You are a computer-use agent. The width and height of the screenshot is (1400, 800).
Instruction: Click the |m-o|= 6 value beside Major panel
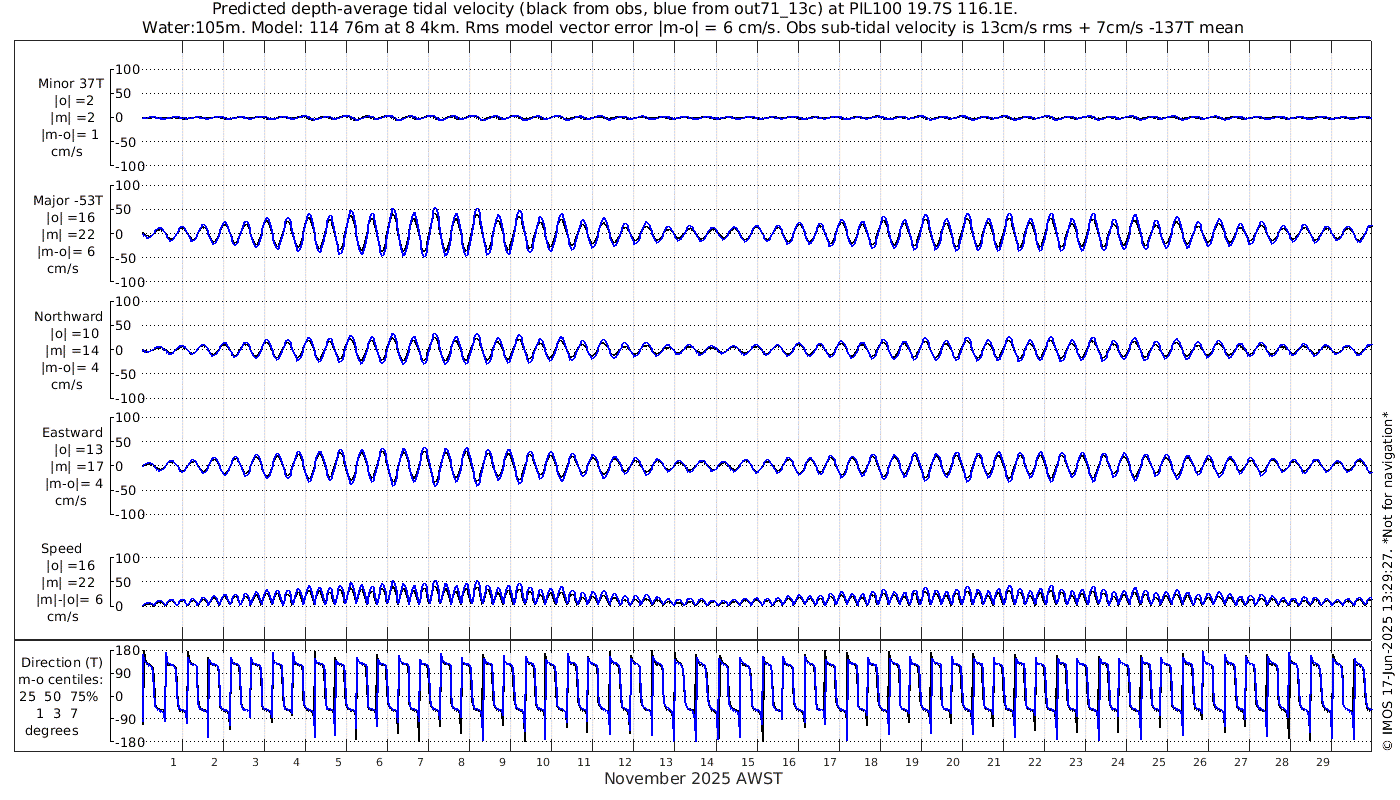(68, 252)
